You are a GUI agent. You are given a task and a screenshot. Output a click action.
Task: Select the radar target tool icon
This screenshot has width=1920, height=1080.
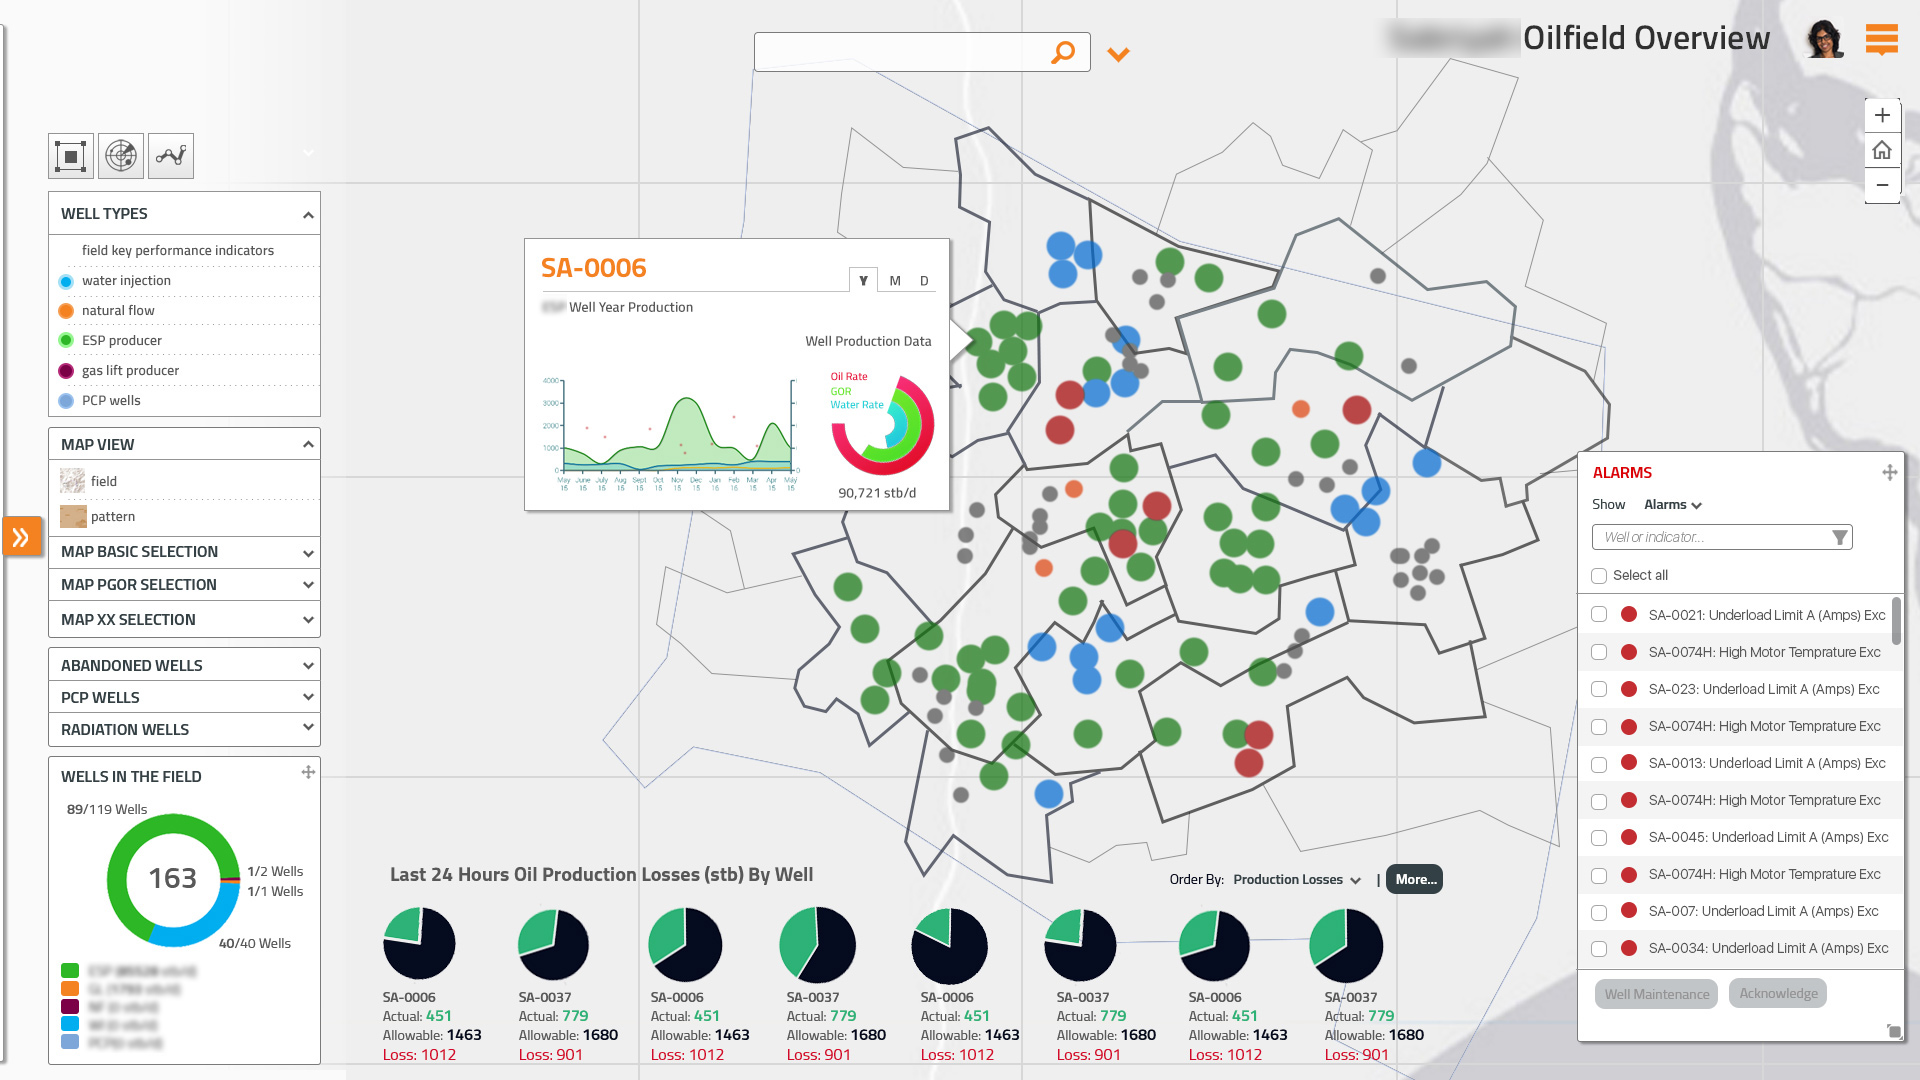tap(121, 157)
